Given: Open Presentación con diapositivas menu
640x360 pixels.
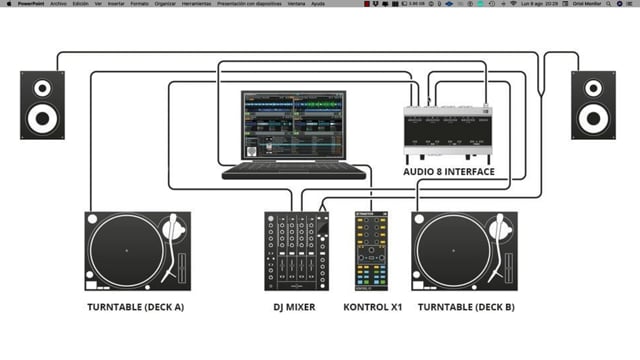Looking at the screenshot, I should (249, 4).
